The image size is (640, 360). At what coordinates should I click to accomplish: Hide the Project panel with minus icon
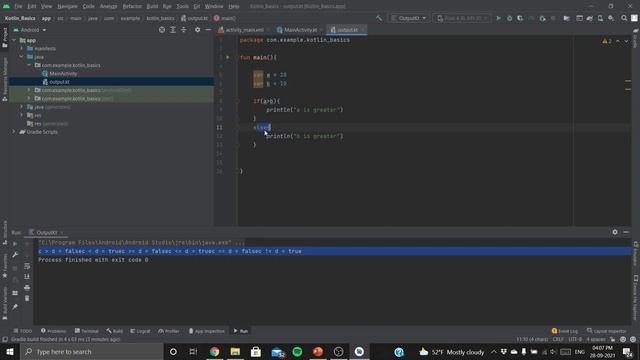[208, 30]
